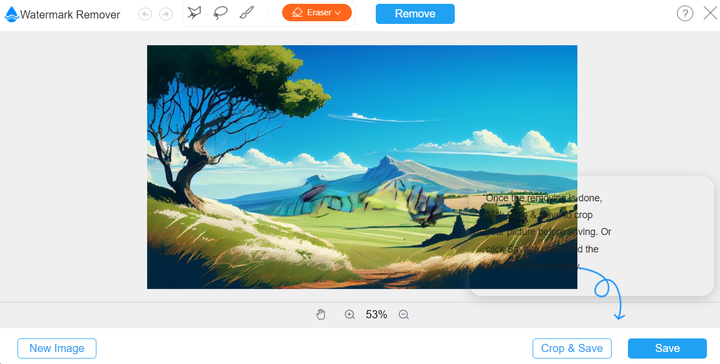Zoom in with the plus magnifier
Image resolution: width=720 pixels, height=364 pixels.
point(349,314)
